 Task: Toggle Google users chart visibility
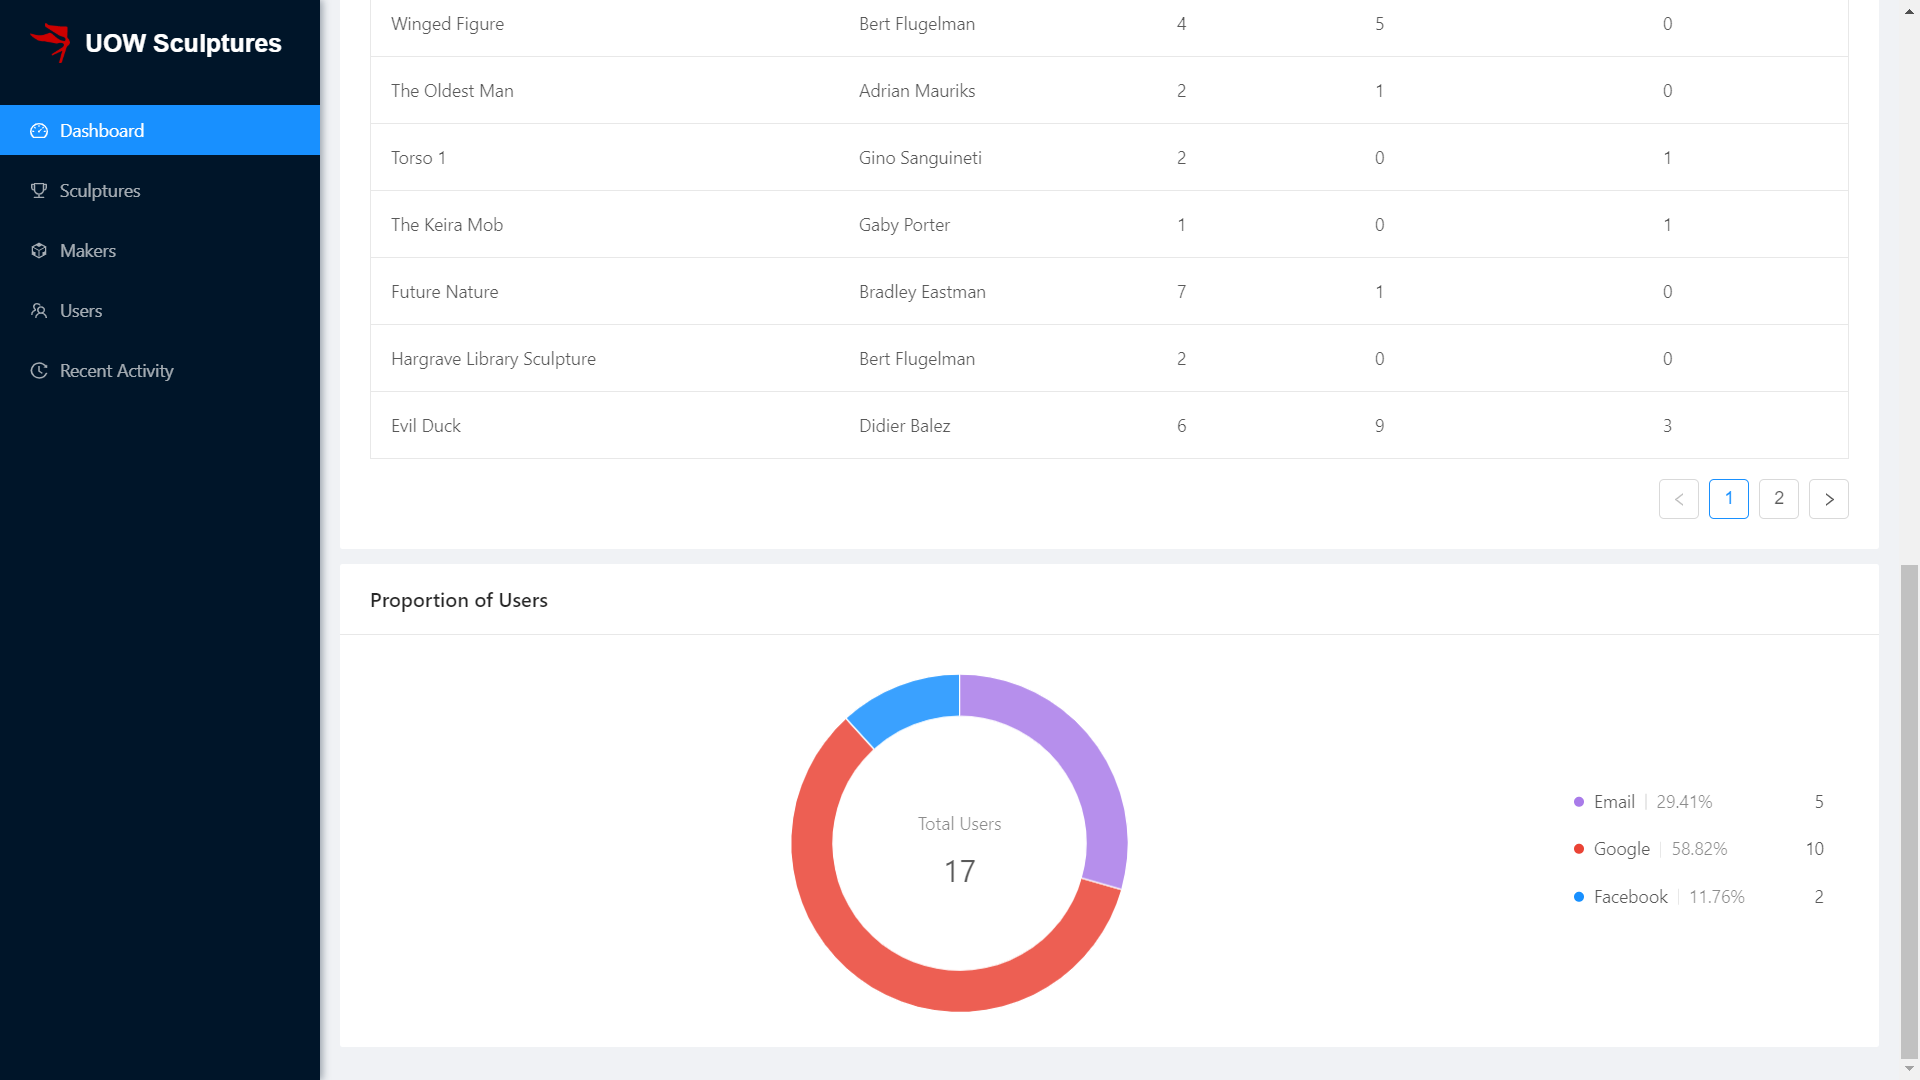1622,848
